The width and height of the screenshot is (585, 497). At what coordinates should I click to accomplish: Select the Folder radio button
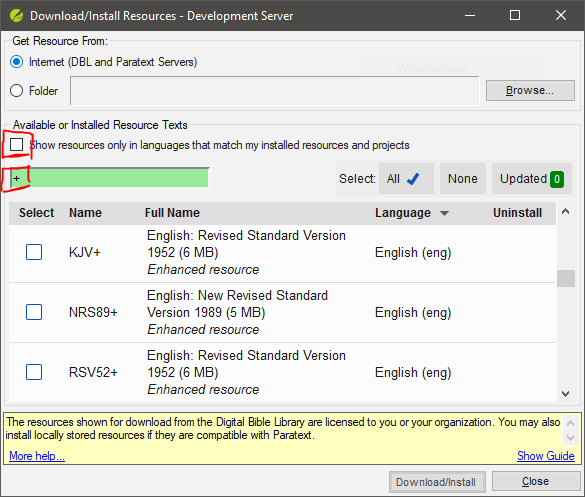pos(16,91)
